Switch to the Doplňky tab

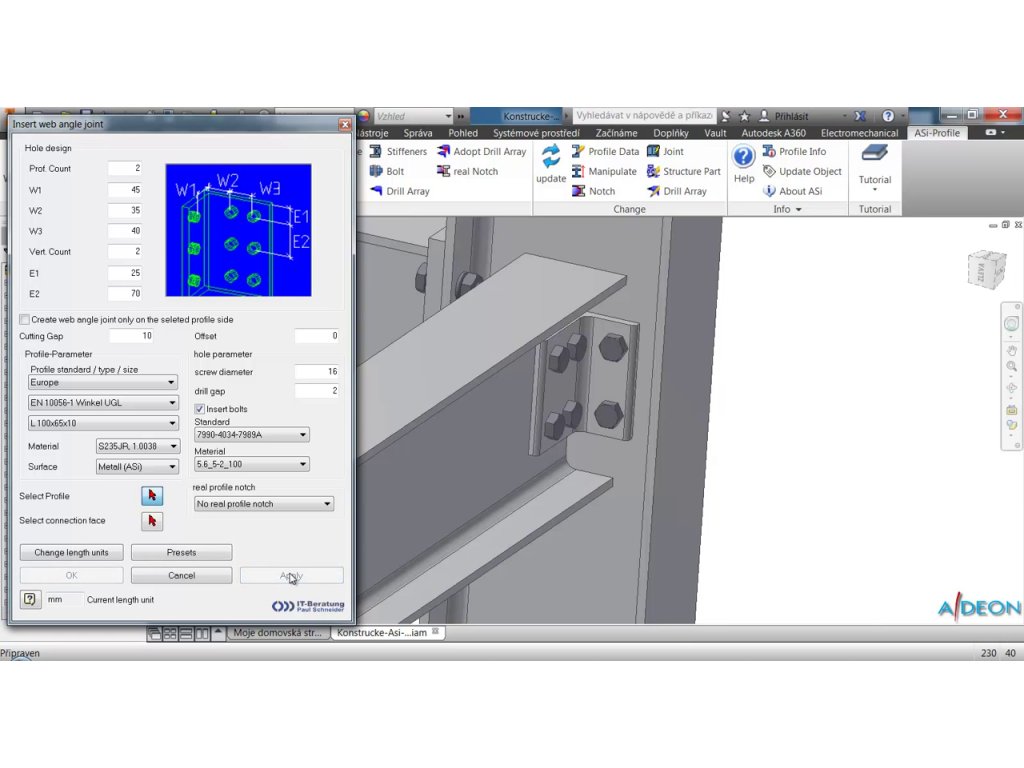click(x=671, y=133)
